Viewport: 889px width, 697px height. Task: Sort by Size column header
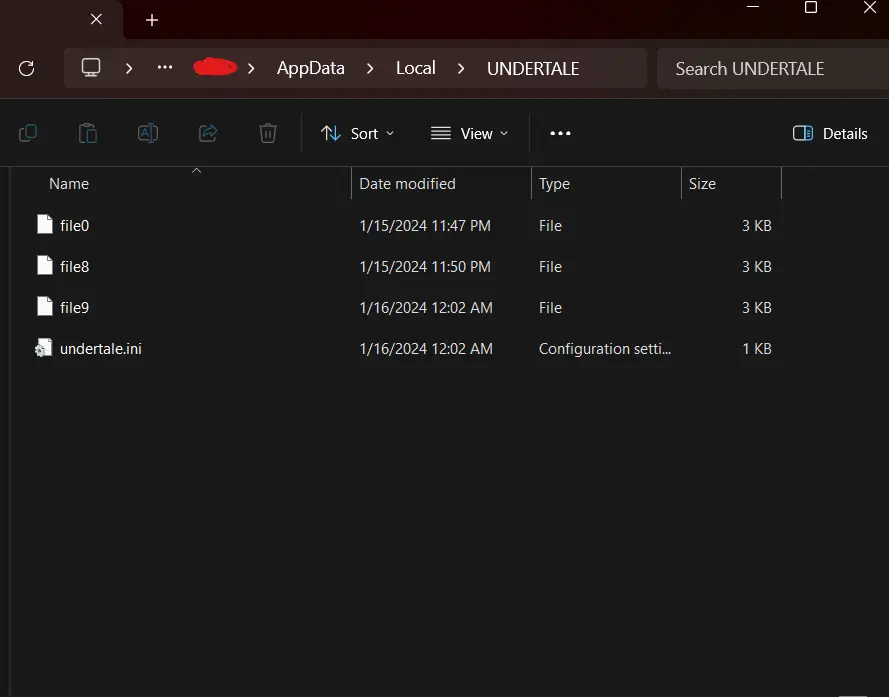point(702,184)
